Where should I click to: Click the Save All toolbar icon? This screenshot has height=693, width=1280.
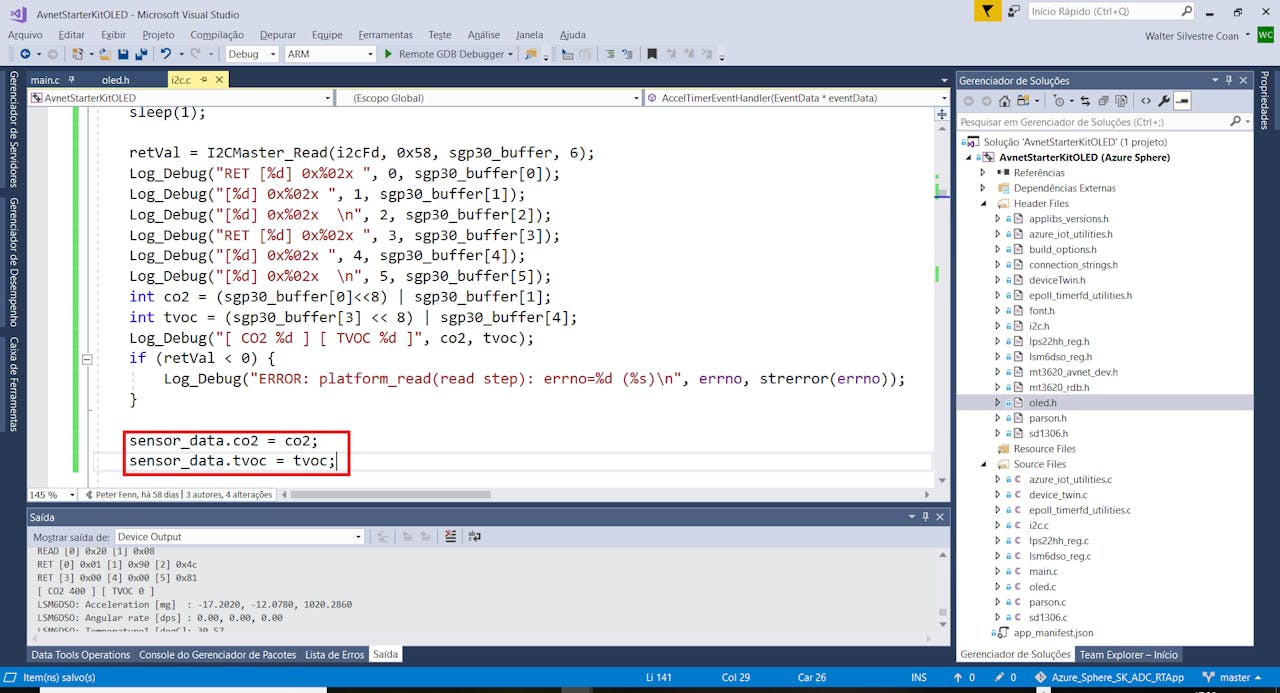[x=139, y=54]
